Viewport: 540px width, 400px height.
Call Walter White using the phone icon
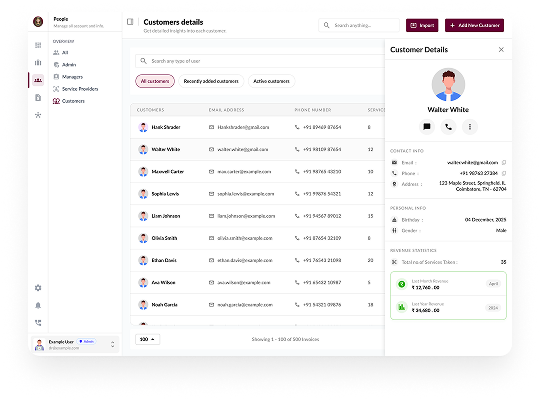[x=448, y=127]
